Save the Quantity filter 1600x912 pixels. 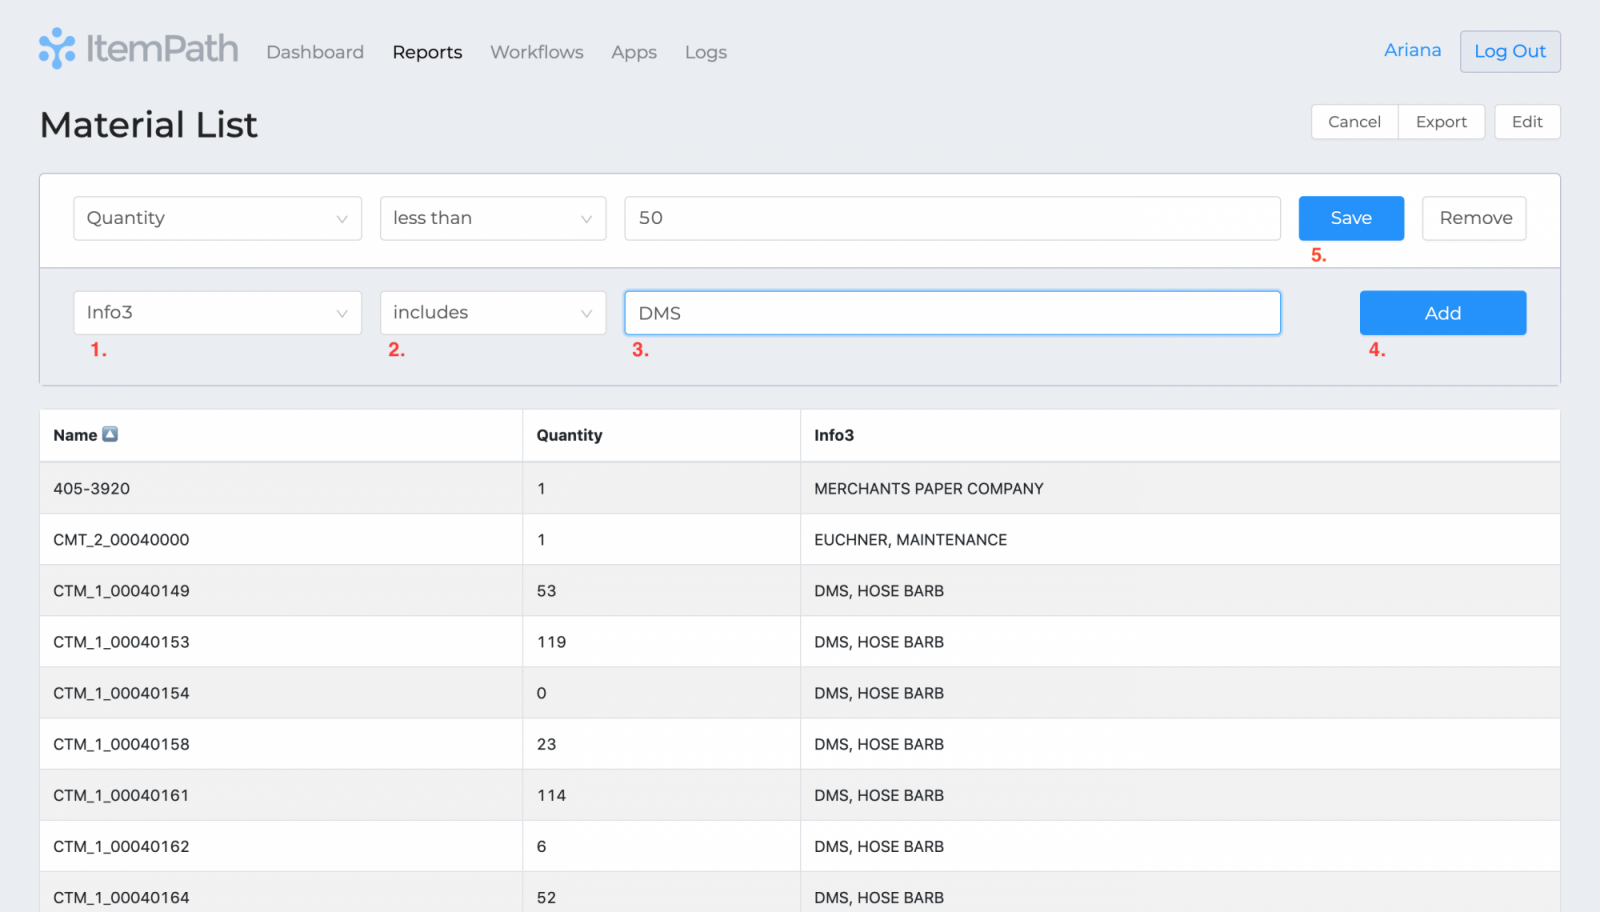[x=1351, y=218]
